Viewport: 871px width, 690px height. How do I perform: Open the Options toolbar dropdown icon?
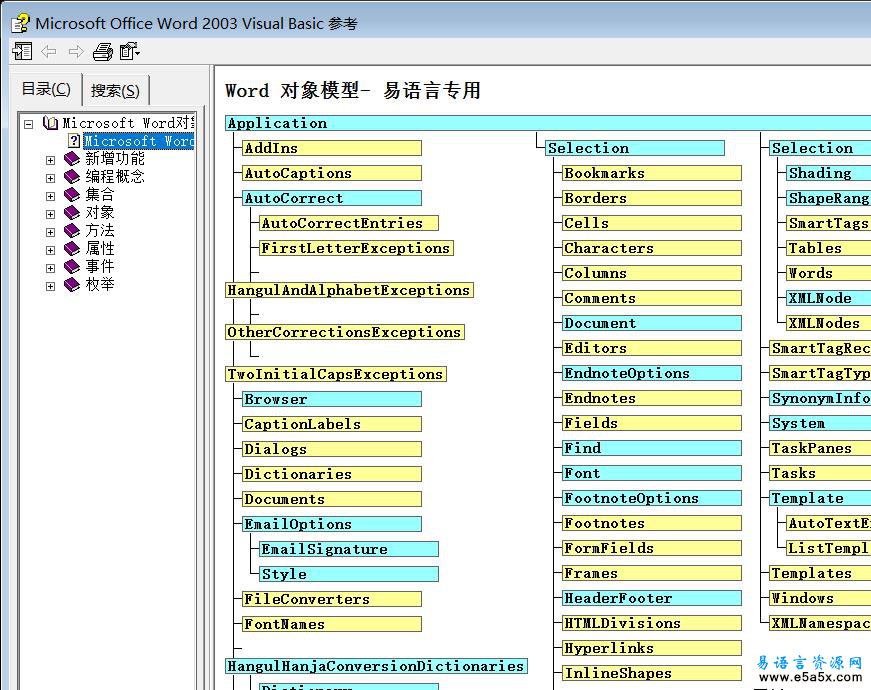(130, 51)
